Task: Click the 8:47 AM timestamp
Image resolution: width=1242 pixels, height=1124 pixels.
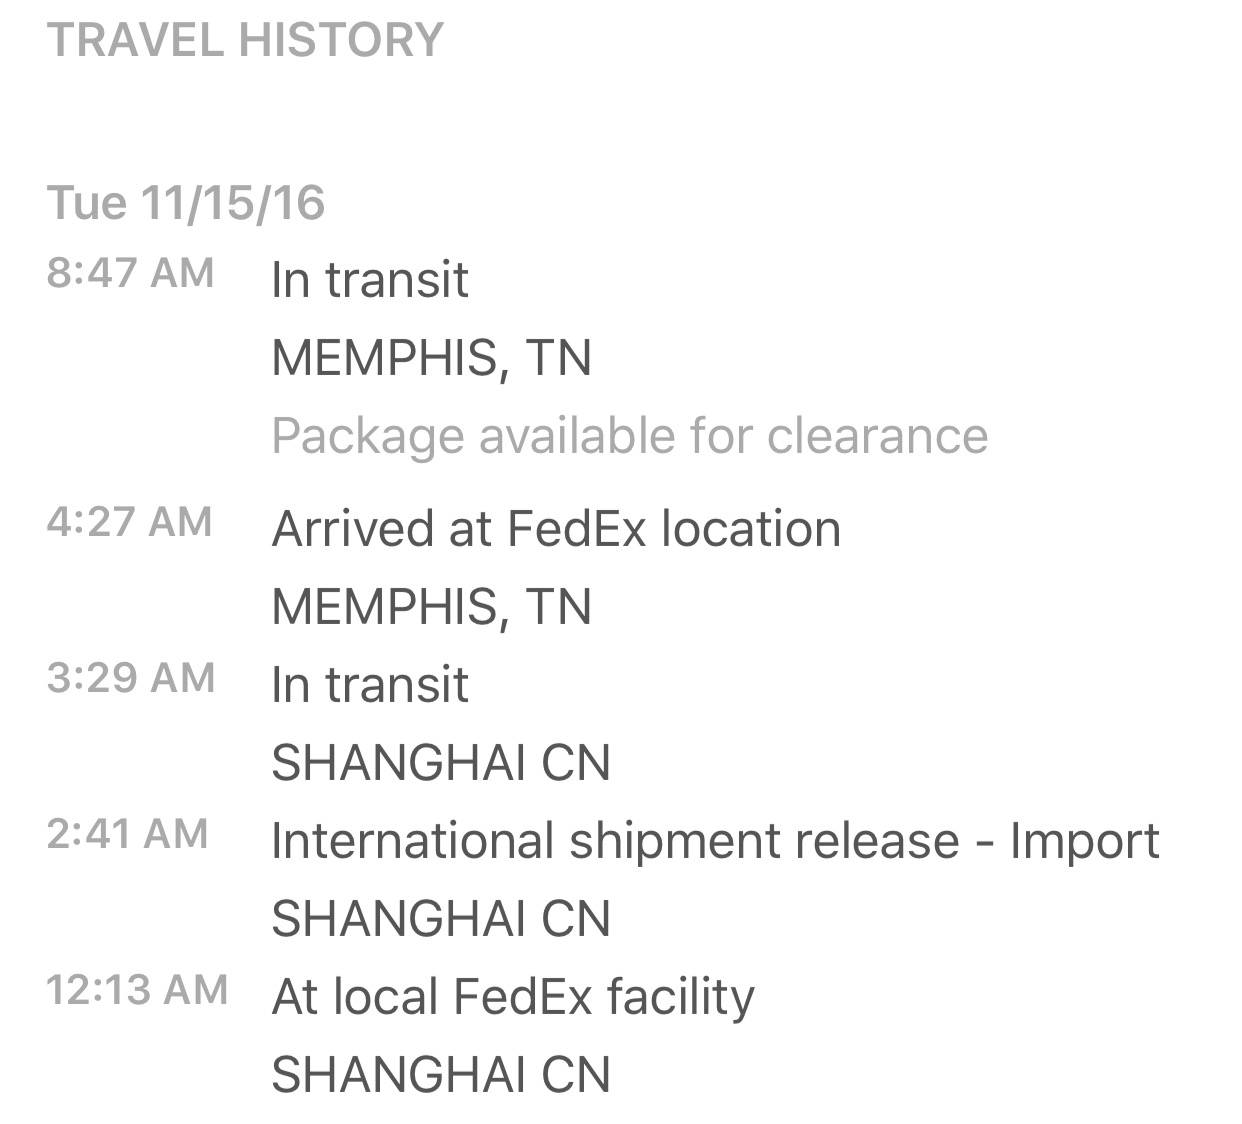Action: [x=130, y=273]
